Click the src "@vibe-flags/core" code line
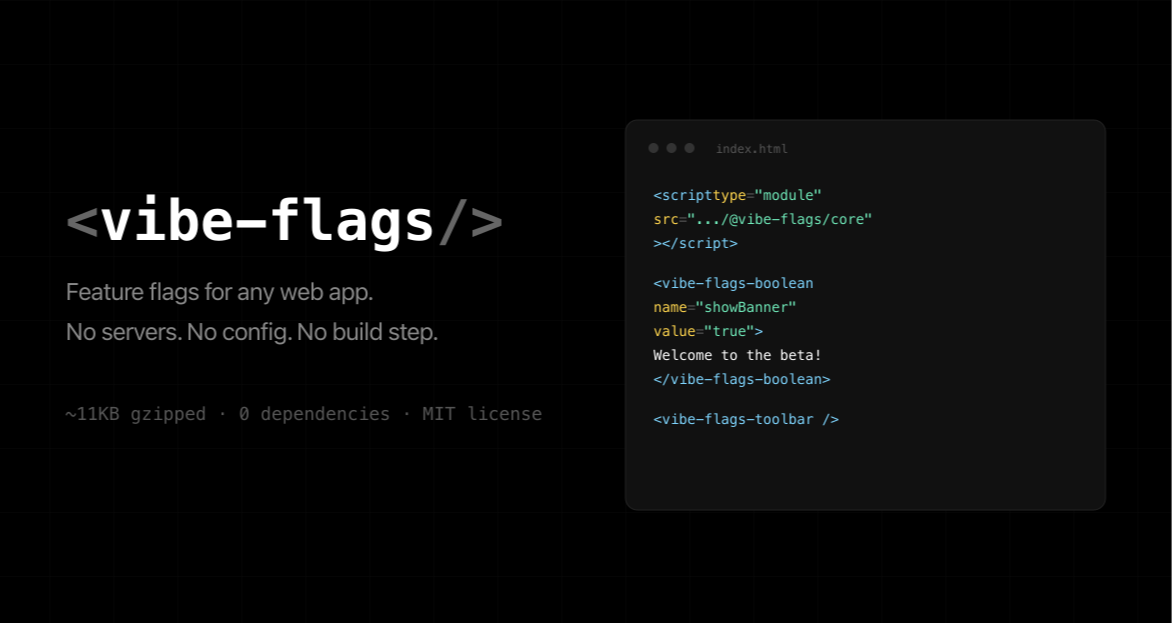The height and width of the screenshot is (623, 1172). [762, 219]
